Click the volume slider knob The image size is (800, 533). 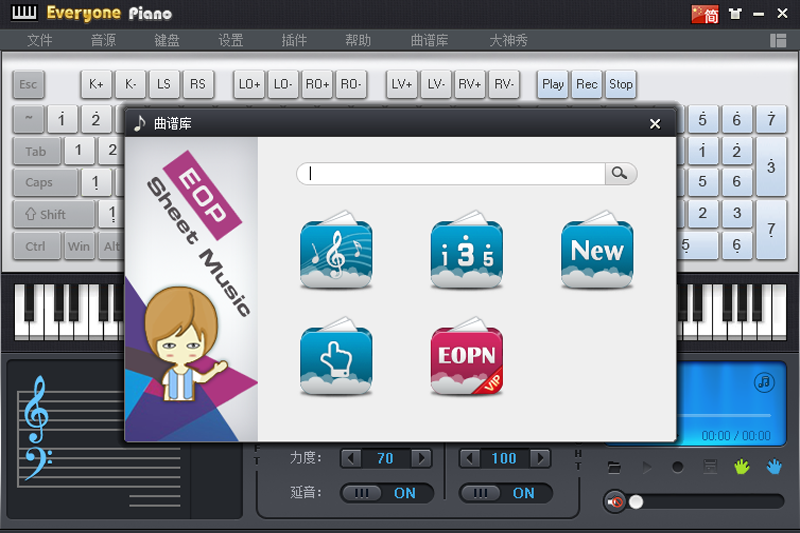[x=636, y=502]
